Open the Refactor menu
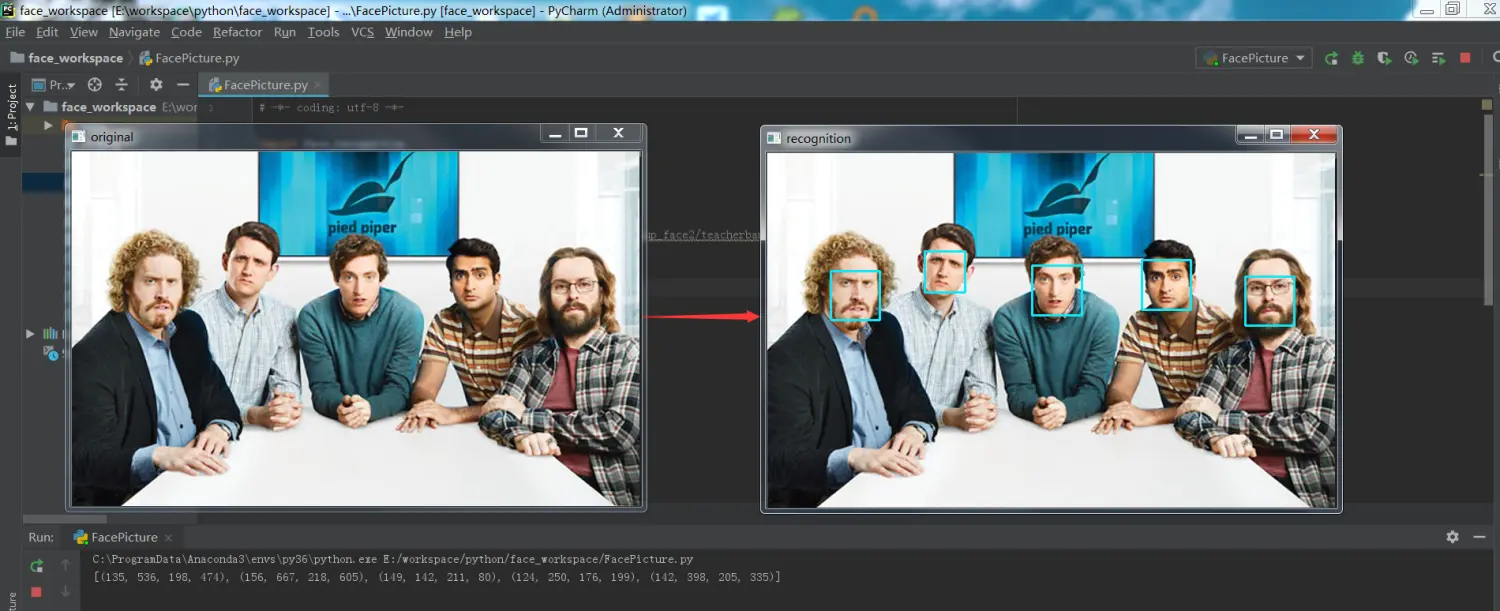1500x611 pixels. click(x=237, y=32)
